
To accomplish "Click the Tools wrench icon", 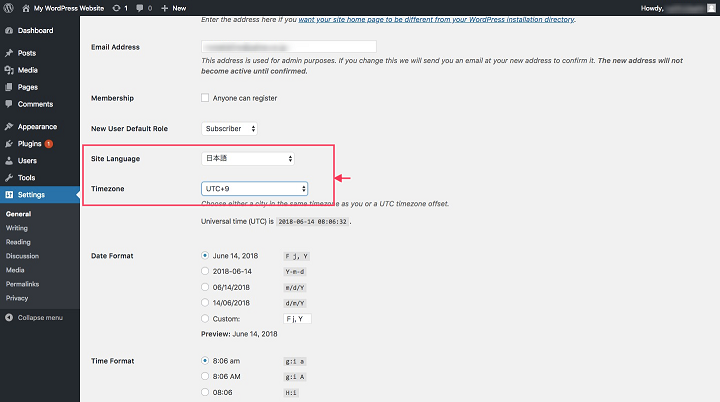I will pos(9,177).
